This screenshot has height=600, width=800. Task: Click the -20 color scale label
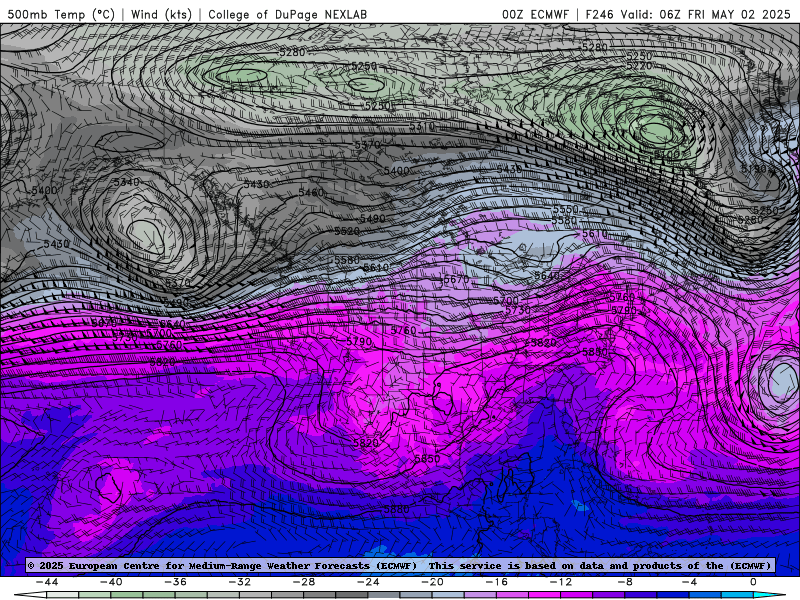(x=432, y=582)
